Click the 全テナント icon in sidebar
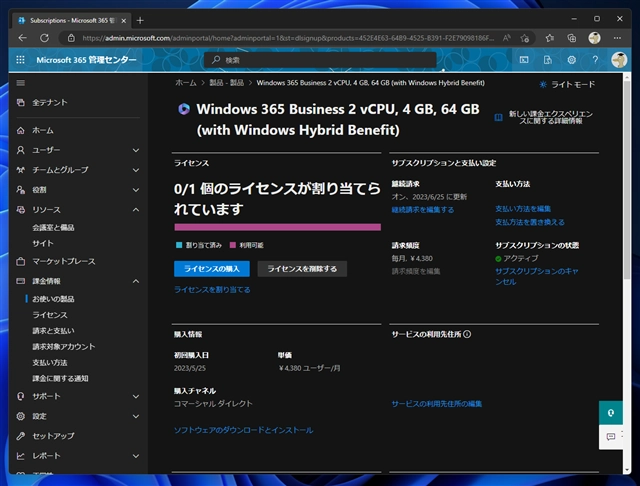Screen dimensions: 640x486 pyautogui.click(x=20, y=102)
